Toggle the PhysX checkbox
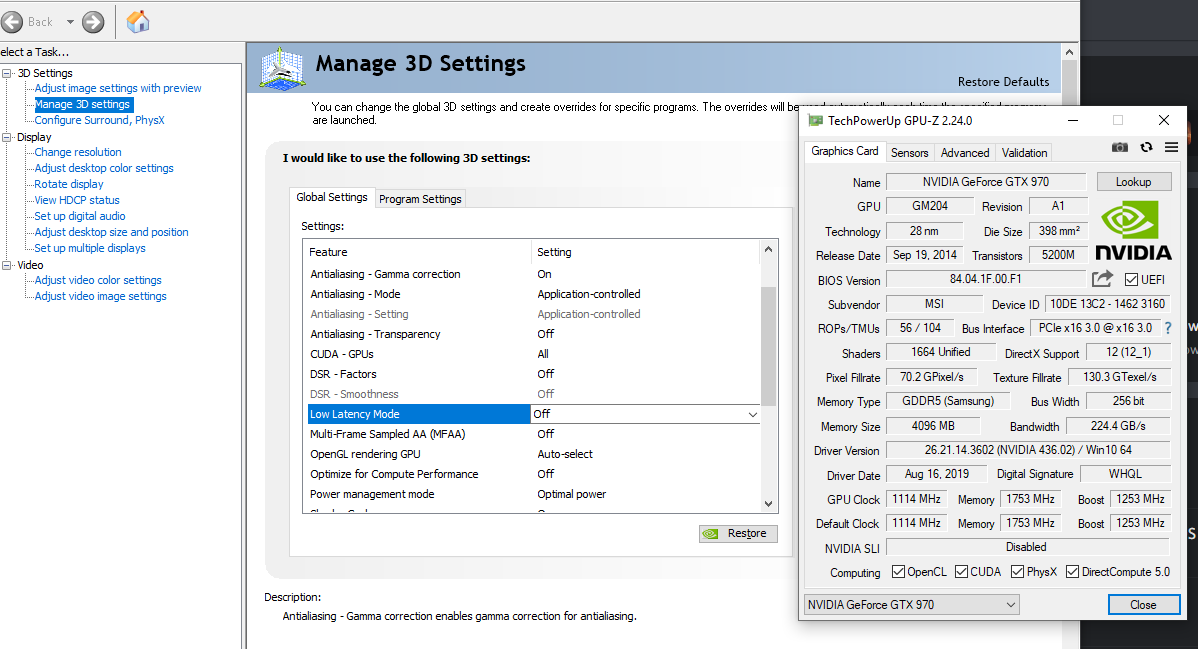The image size is (1198, 649). point(1017,572)
